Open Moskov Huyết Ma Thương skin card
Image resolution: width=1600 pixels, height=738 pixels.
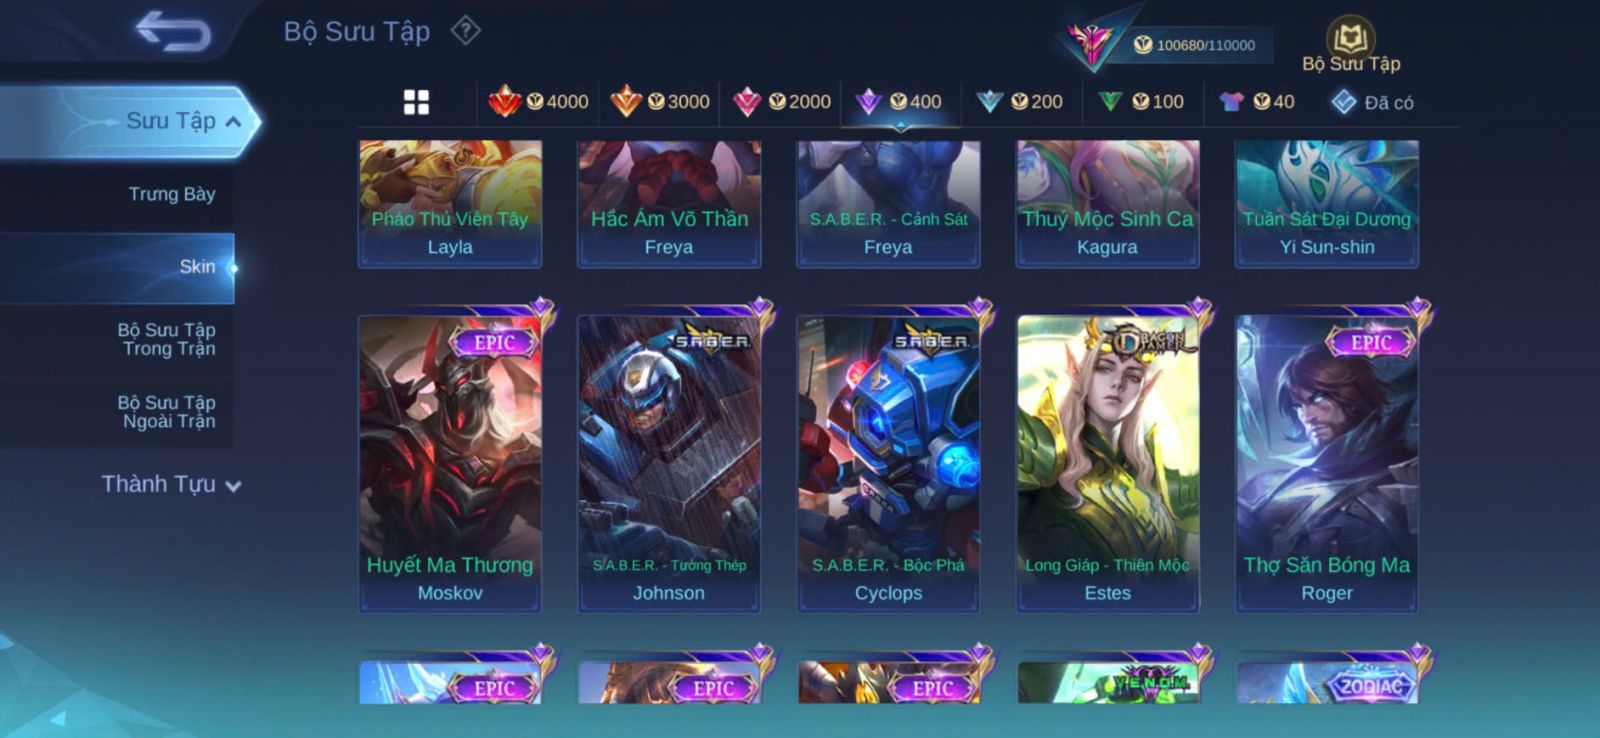[x=450, y=463]
